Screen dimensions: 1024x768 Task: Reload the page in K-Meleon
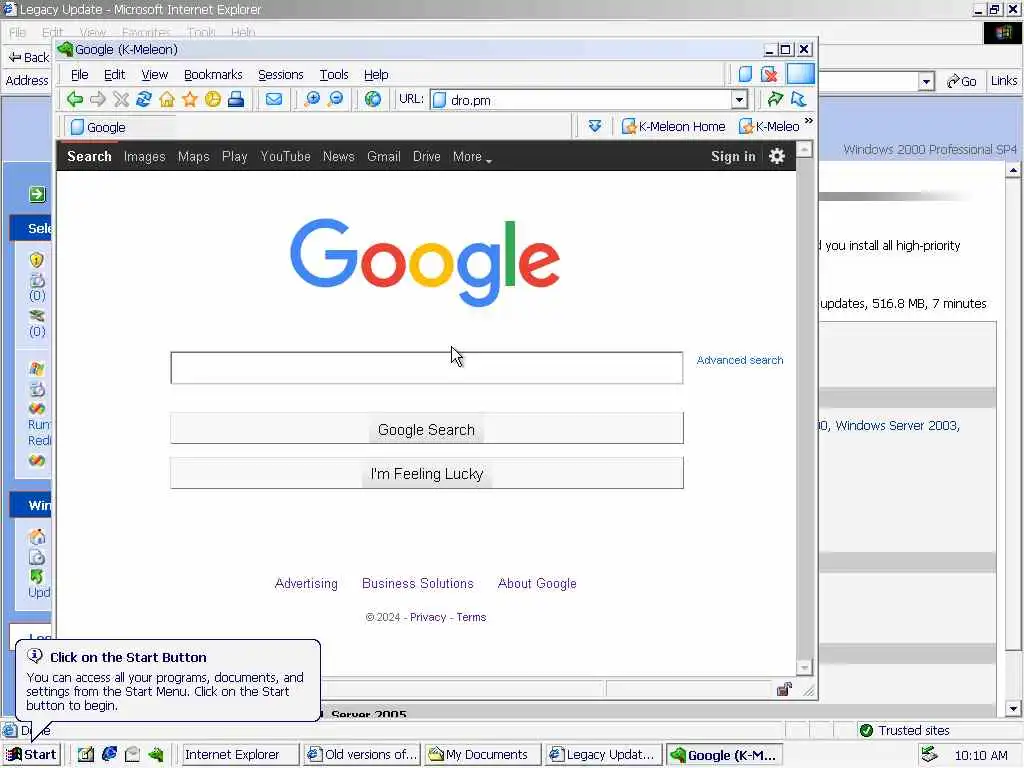click(144, 99)
